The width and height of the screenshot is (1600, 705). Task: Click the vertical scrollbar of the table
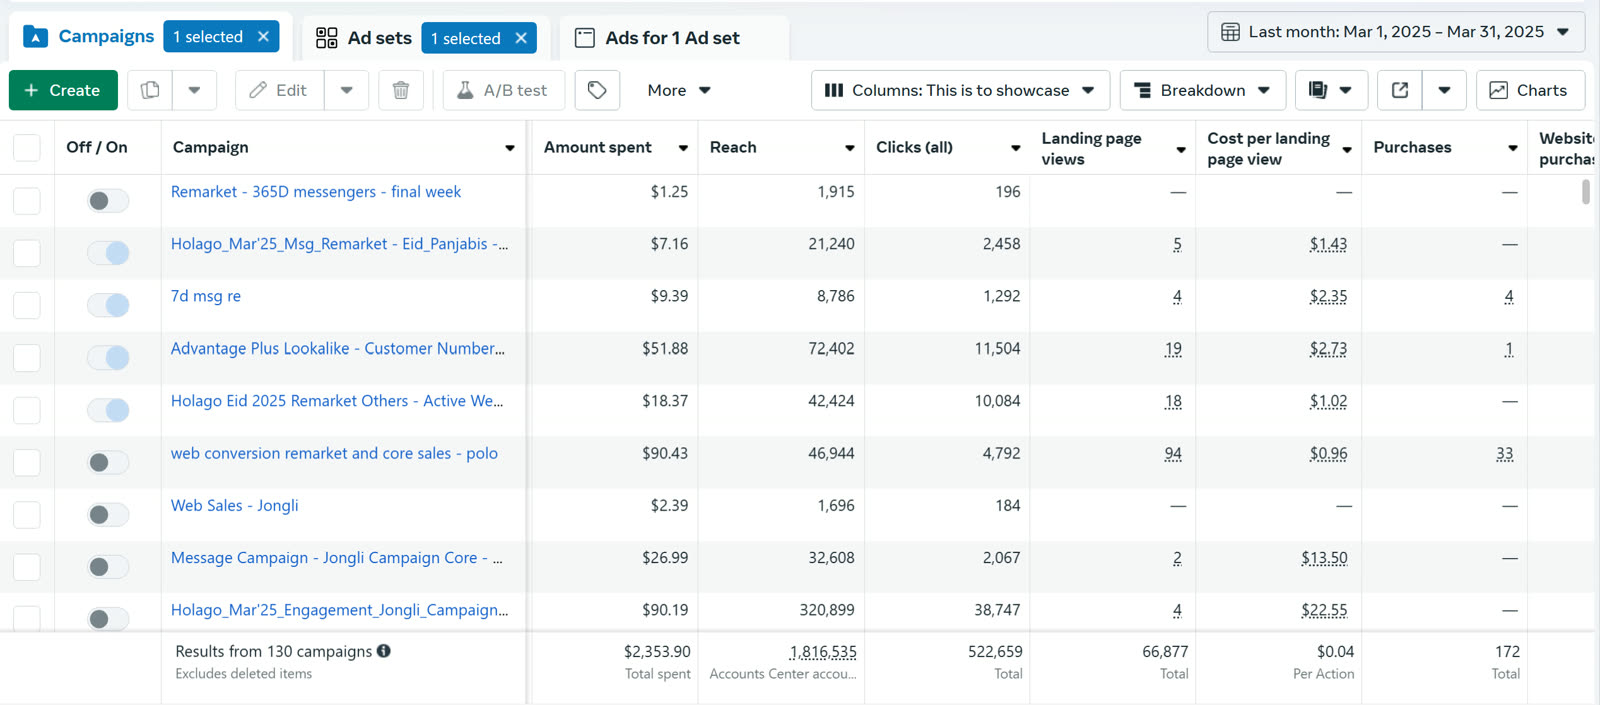point(1586,191)
